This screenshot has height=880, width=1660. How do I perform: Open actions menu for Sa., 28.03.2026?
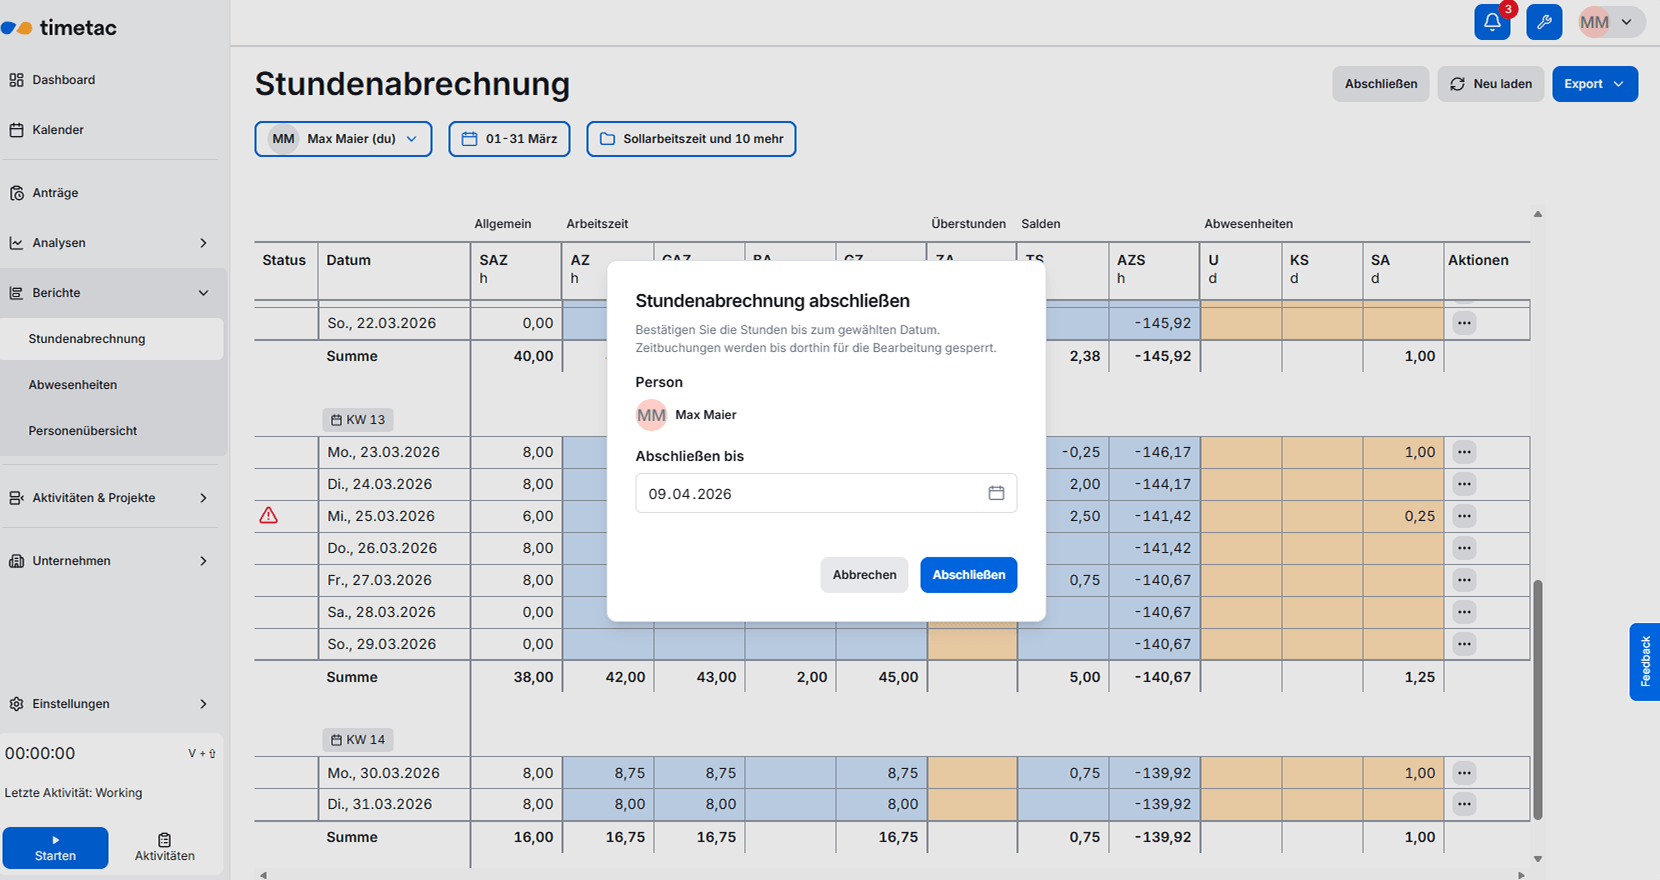coord(1464,612)
